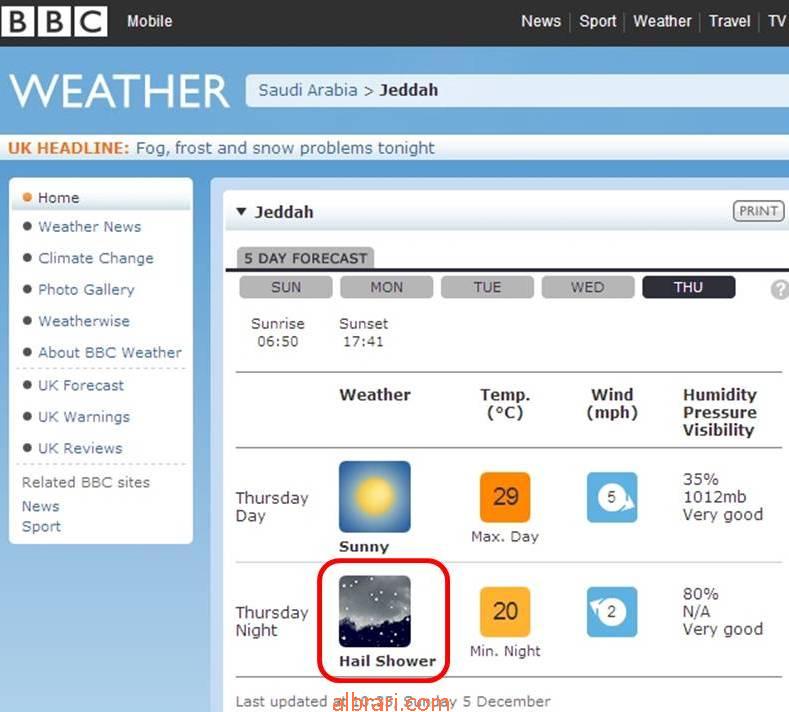Open TV in top navigation bar
Image resolution: width=789 pixels, height=712 pixels.
pos(776,21)
